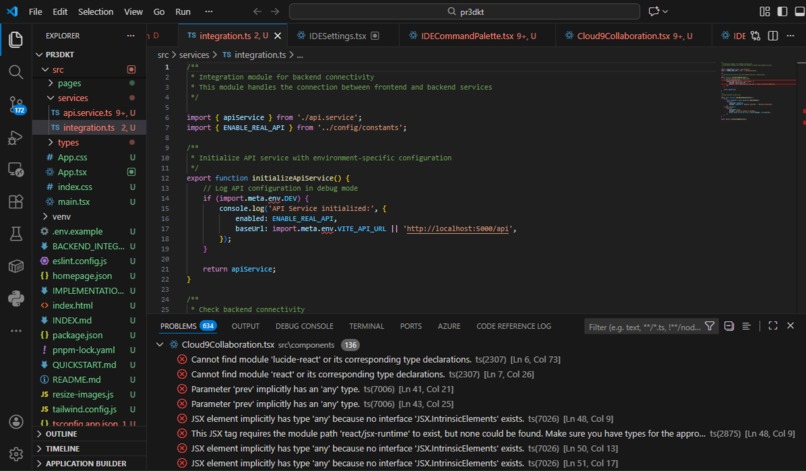Open api.service.ts in the explorer

point(89,113)
